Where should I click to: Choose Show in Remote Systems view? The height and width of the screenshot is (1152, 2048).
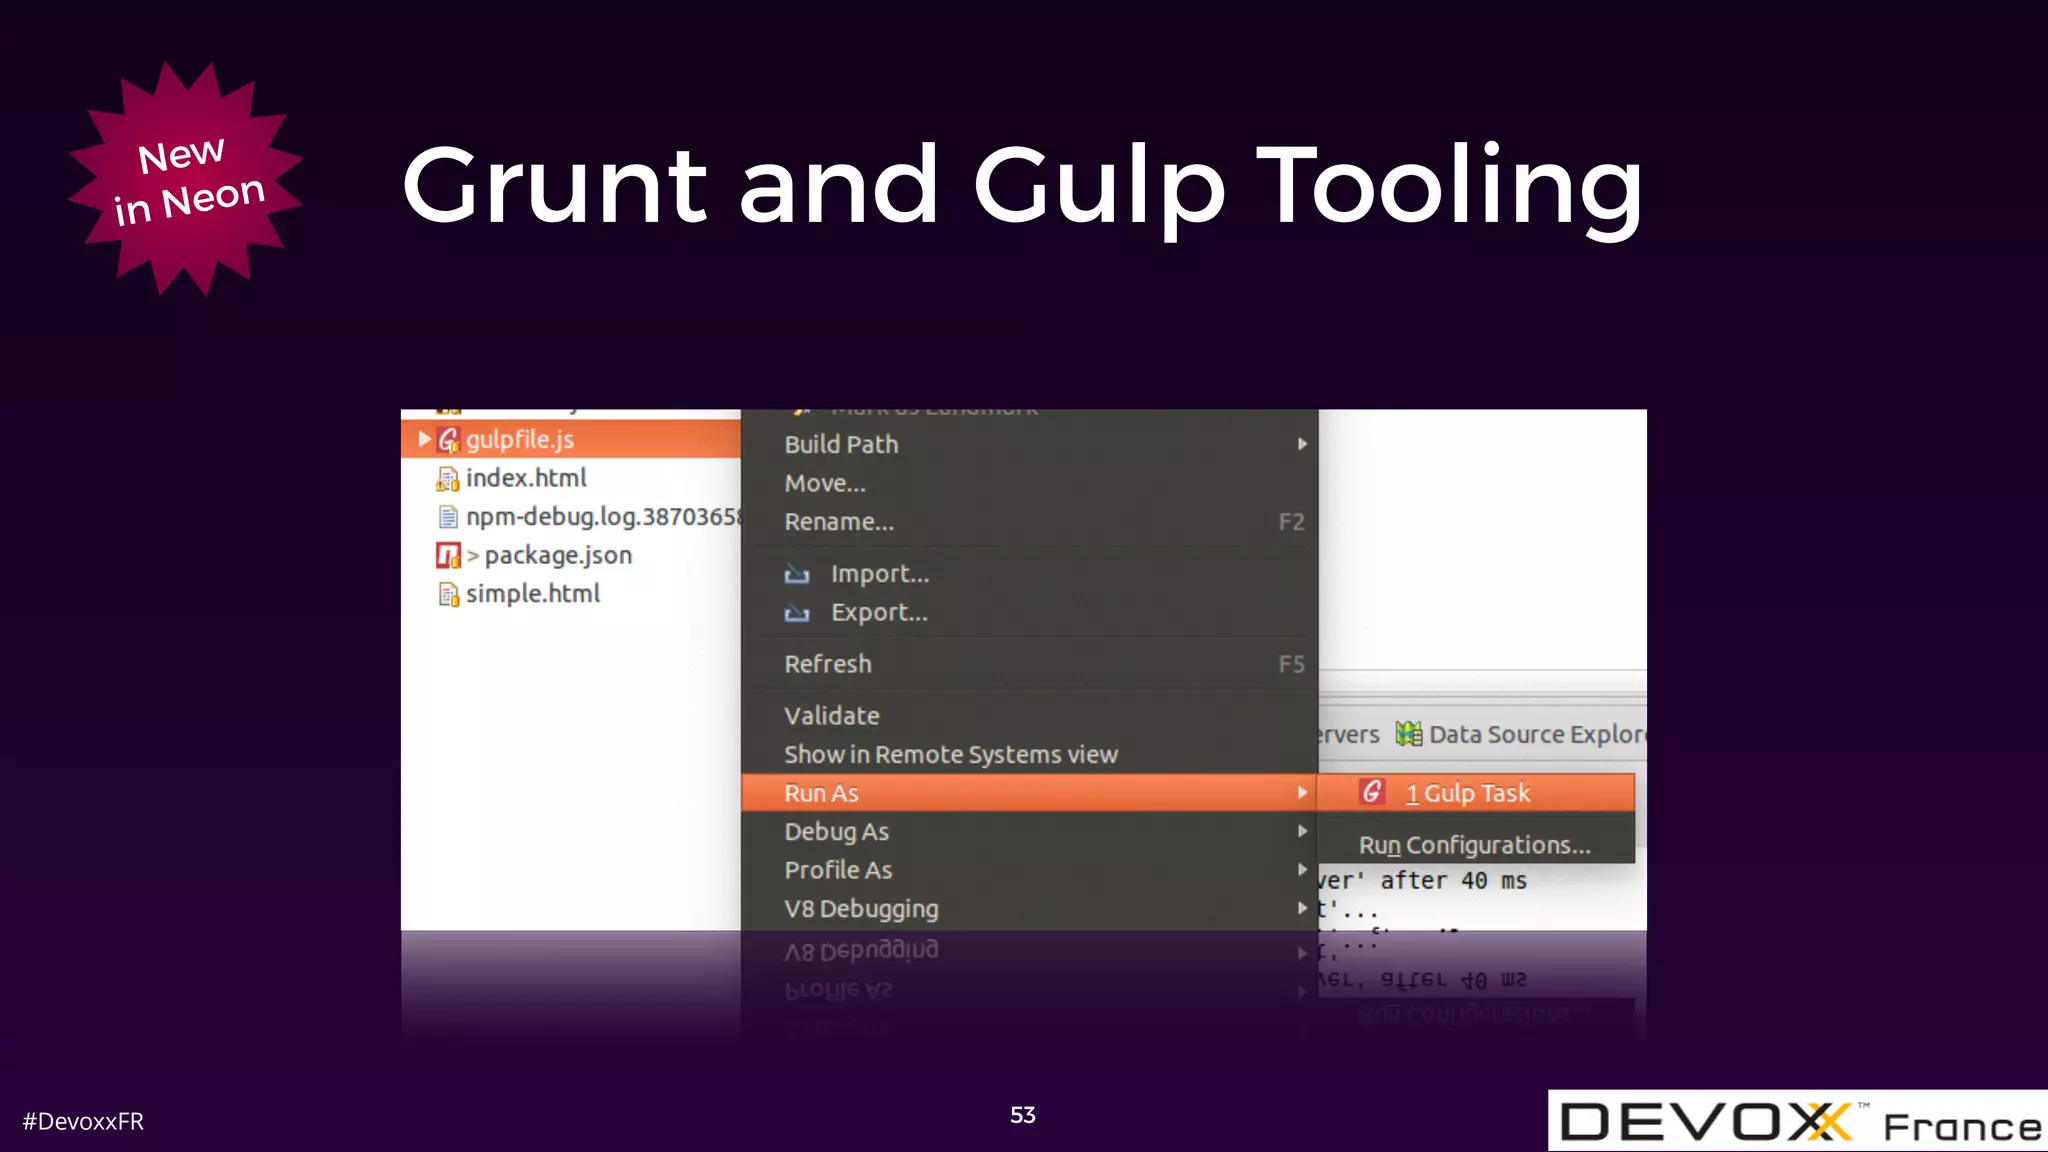pos(1029,755)
